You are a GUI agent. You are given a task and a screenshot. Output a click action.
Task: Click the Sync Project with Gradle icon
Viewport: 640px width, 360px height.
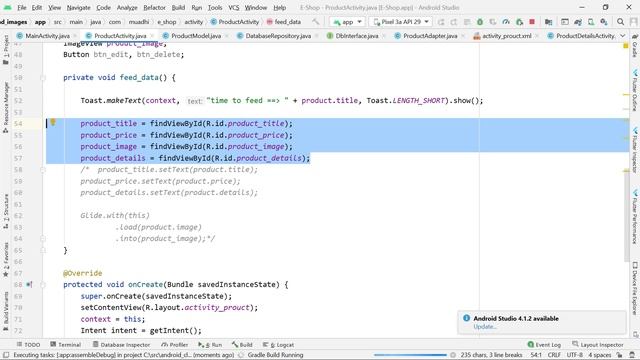(x=578, y=22)
